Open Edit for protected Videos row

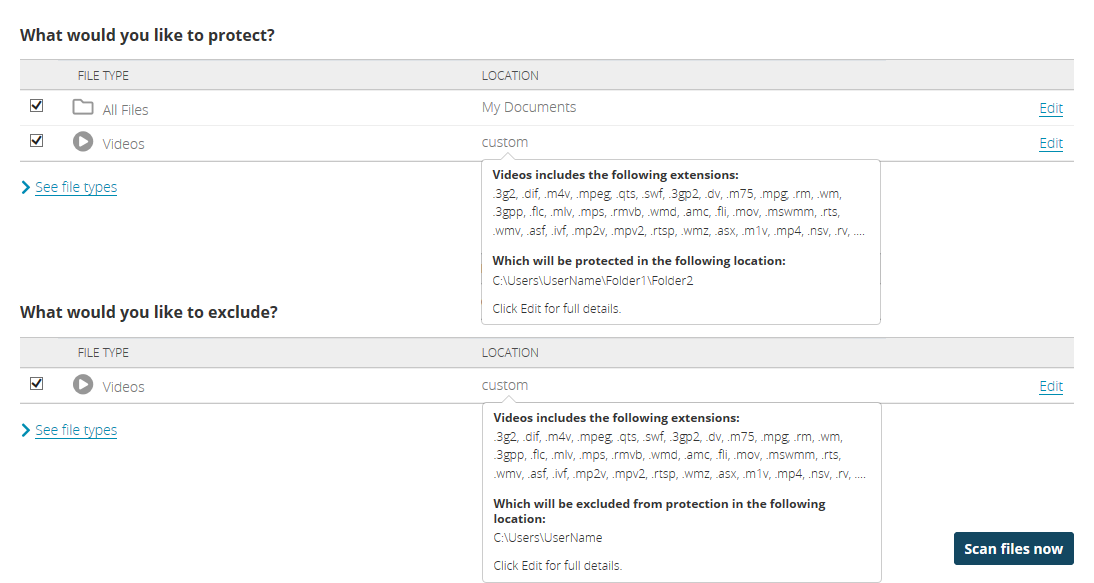1050,143
